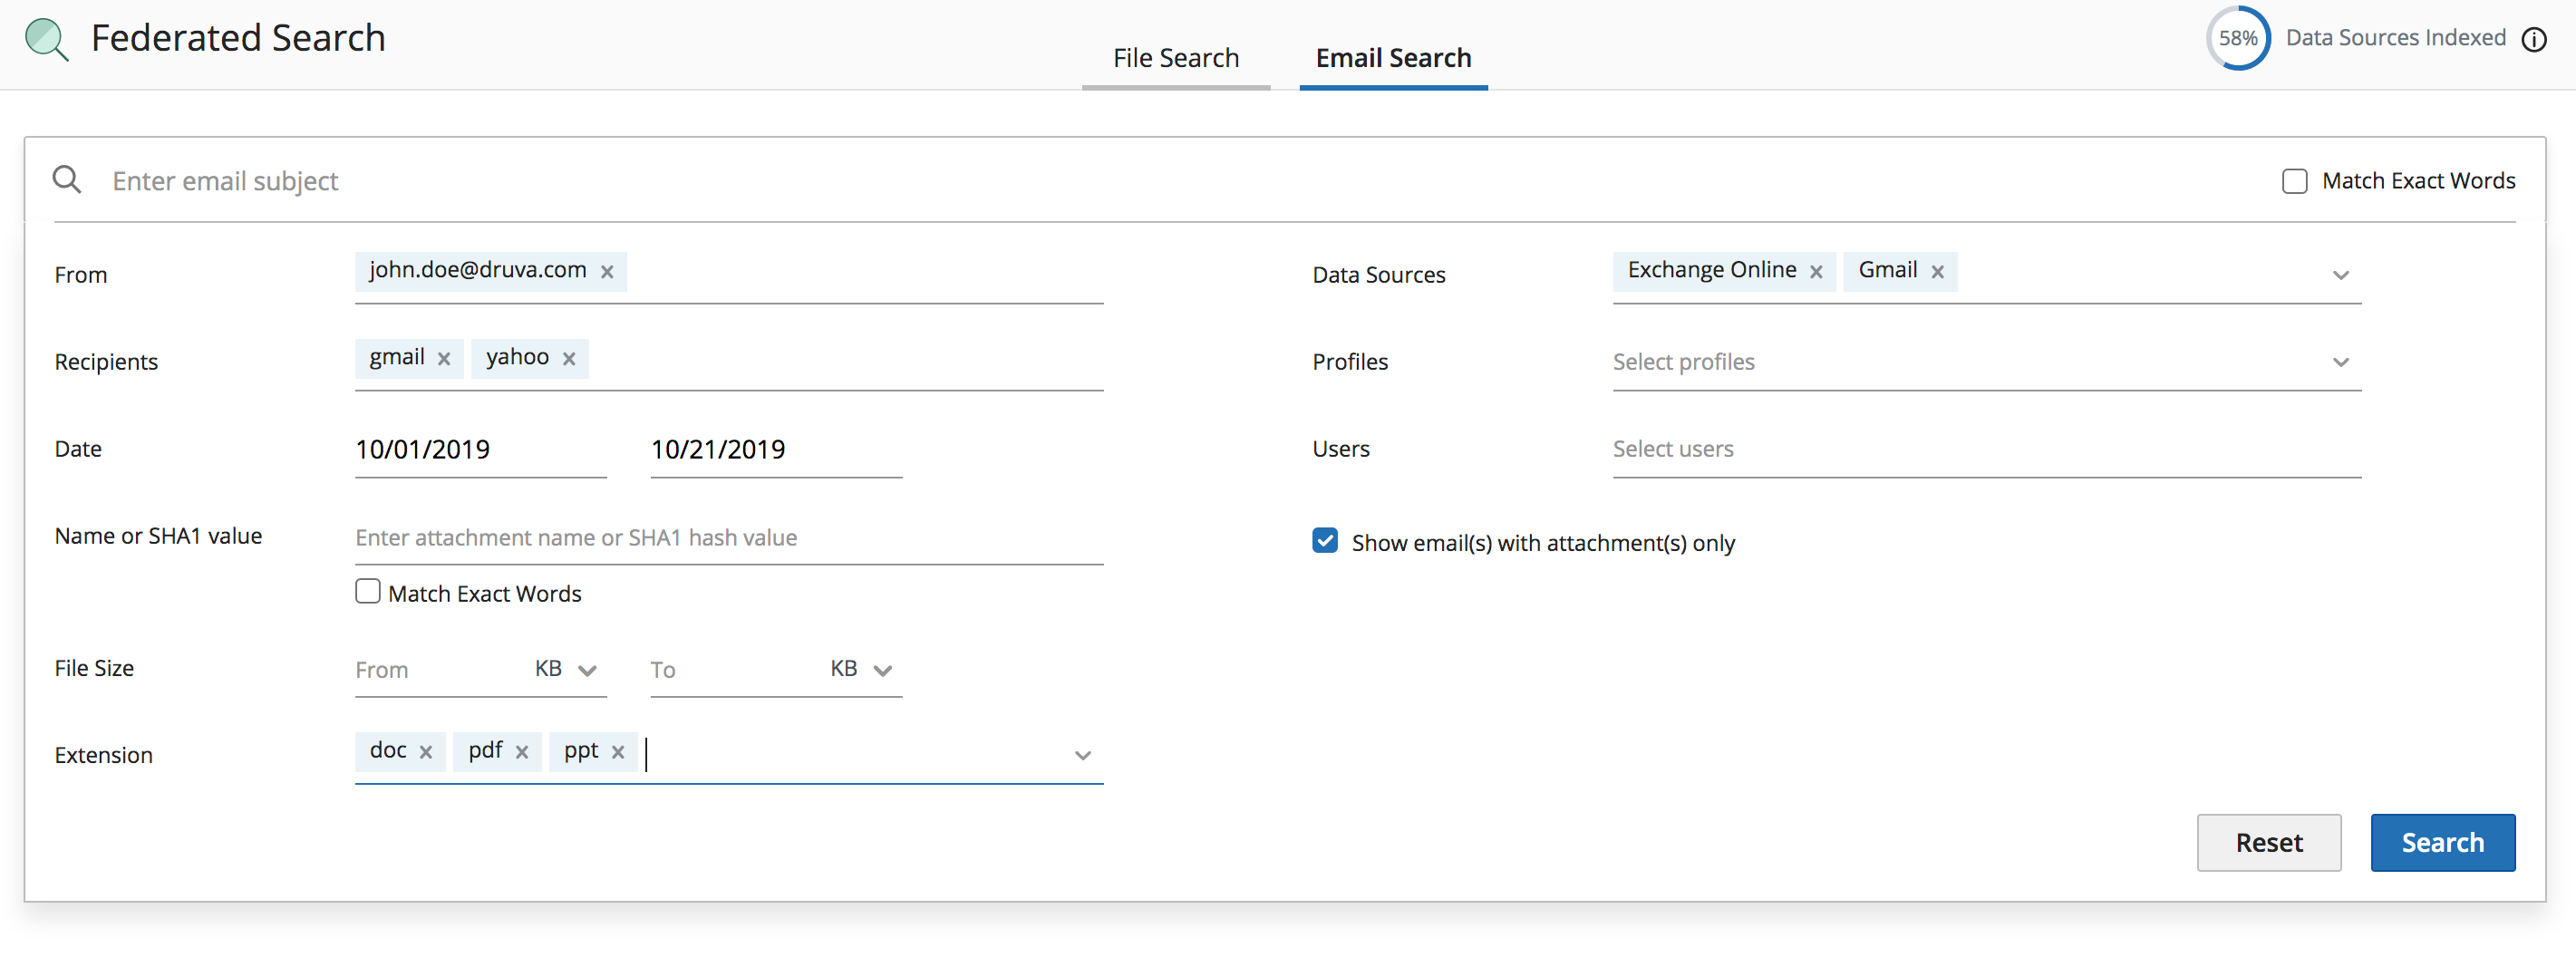Image resolution: width=2576 pixels, height=957 pixels.
Task: Open the Profiles dropdown
Action: pos(2340,362)
